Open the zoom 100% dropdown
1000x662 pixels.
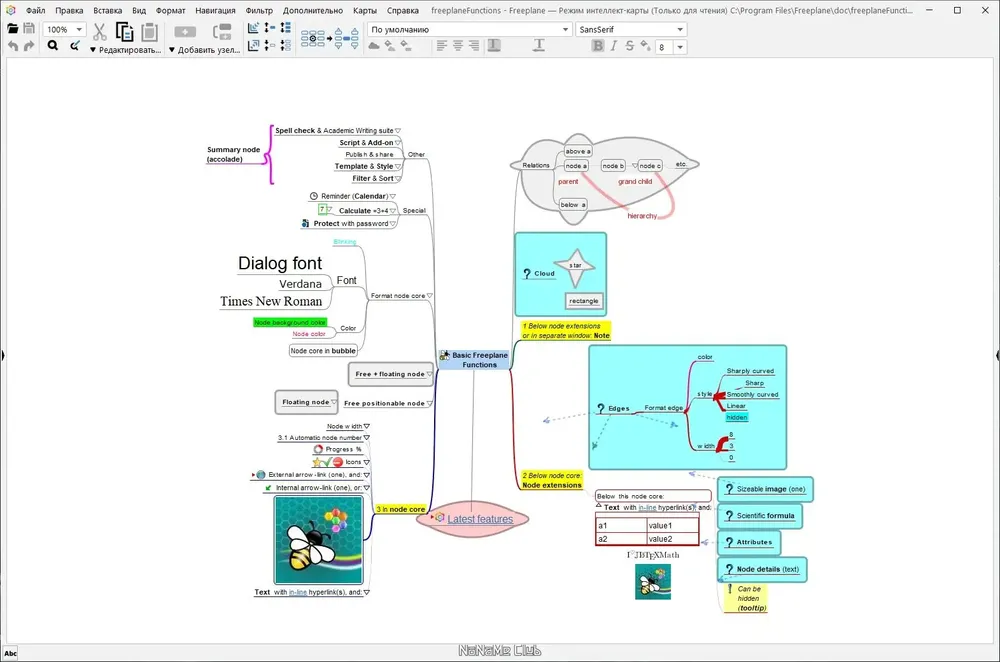pyautogui.click(x=64, y=29)
